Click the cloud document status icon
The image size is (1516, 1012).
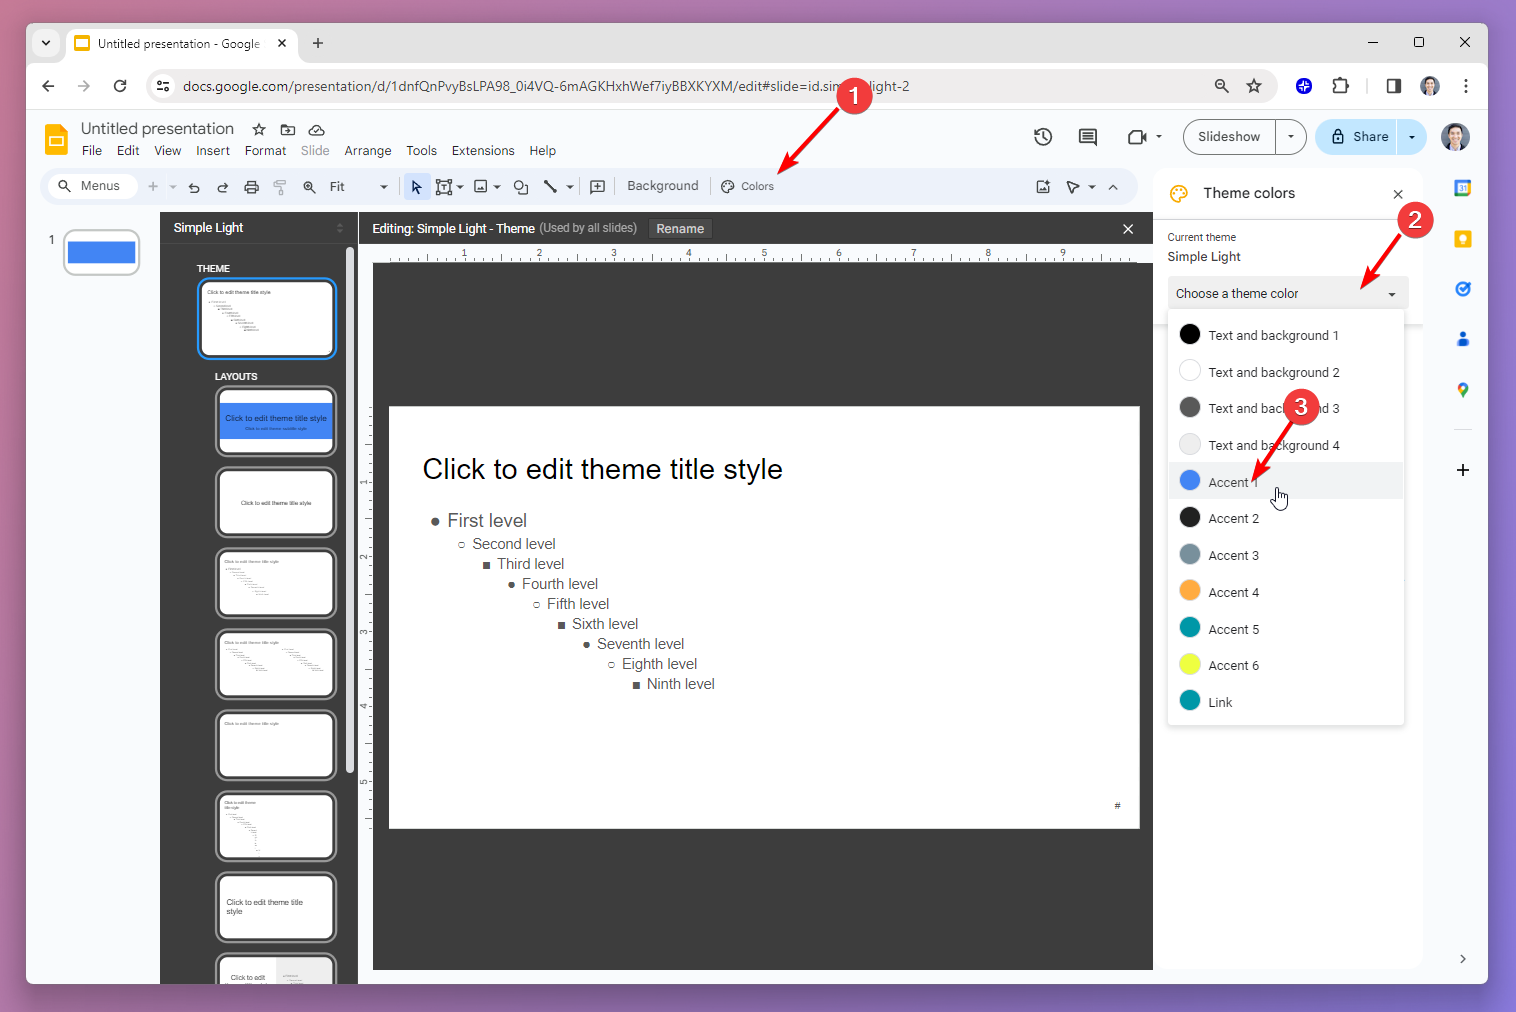(317, 130)
